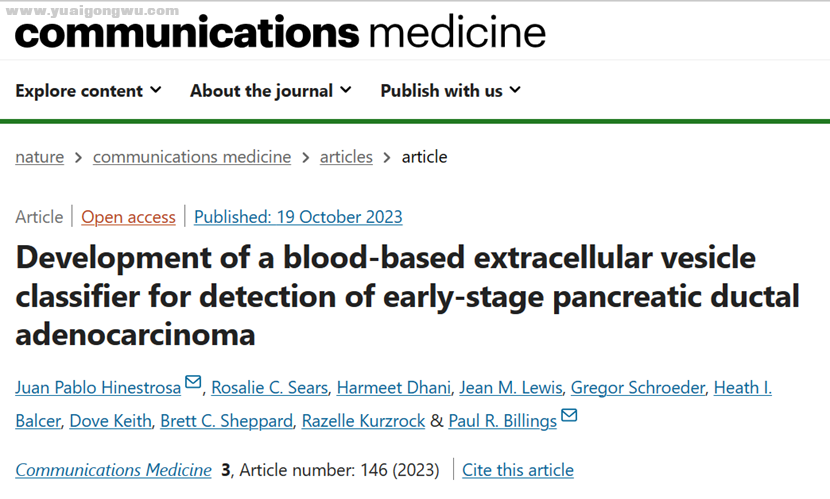Open Published: 19 October 2023 link
Screen dimensions: 830x499
pos(298,217)
